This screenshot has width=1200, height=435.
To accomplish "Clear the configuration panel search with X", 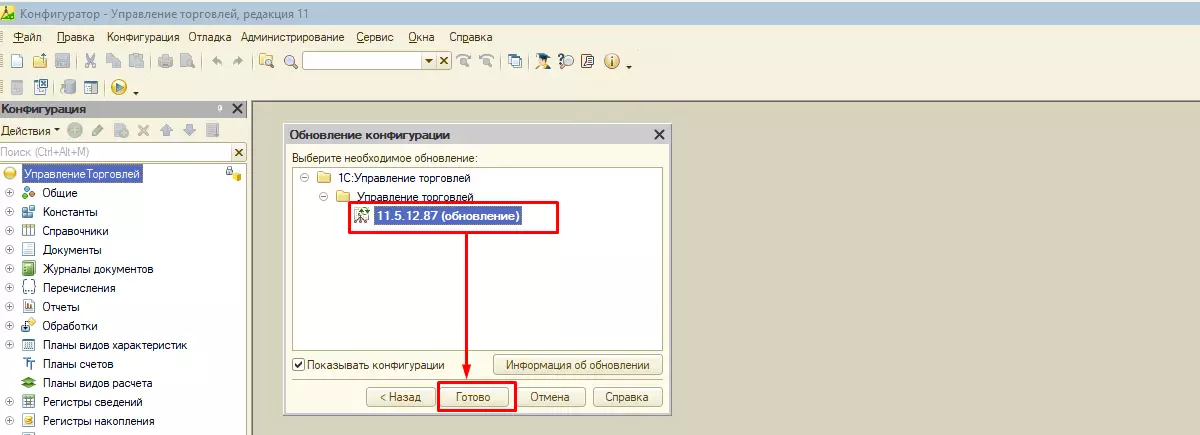I will [238, 152].
